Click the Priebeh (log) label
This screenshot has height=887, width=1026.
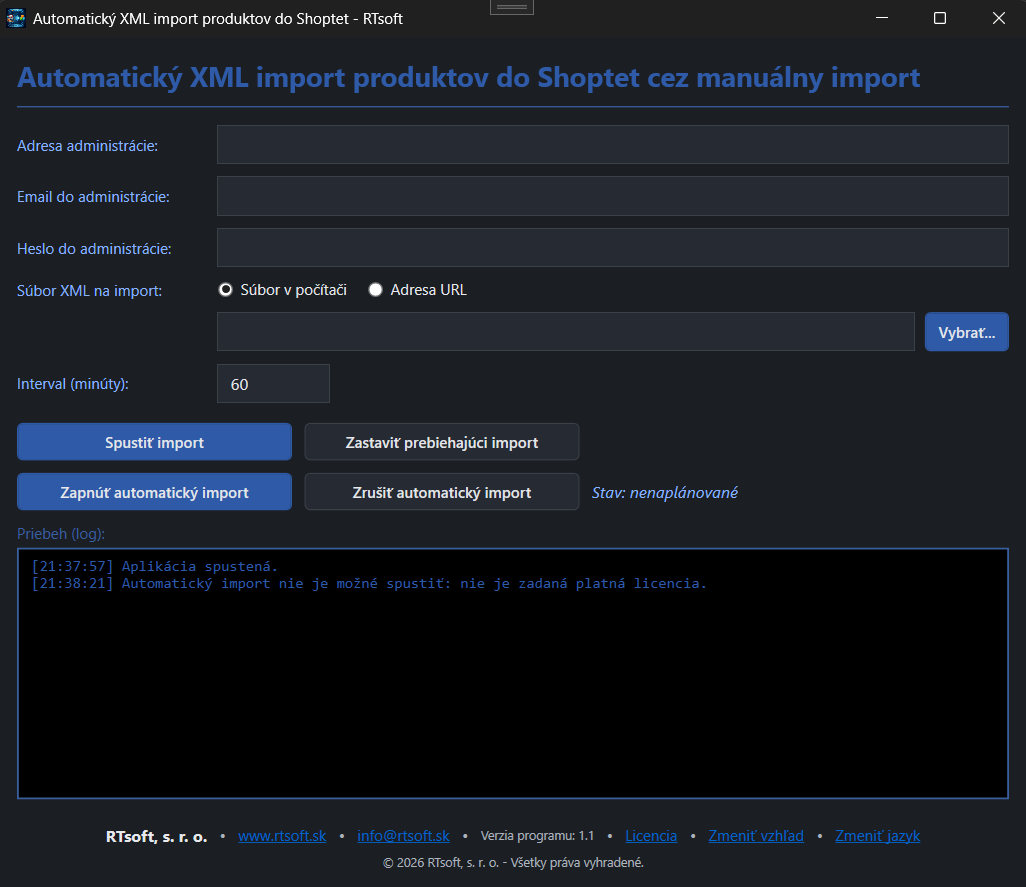pyautogui.click(x=61, y=534)
